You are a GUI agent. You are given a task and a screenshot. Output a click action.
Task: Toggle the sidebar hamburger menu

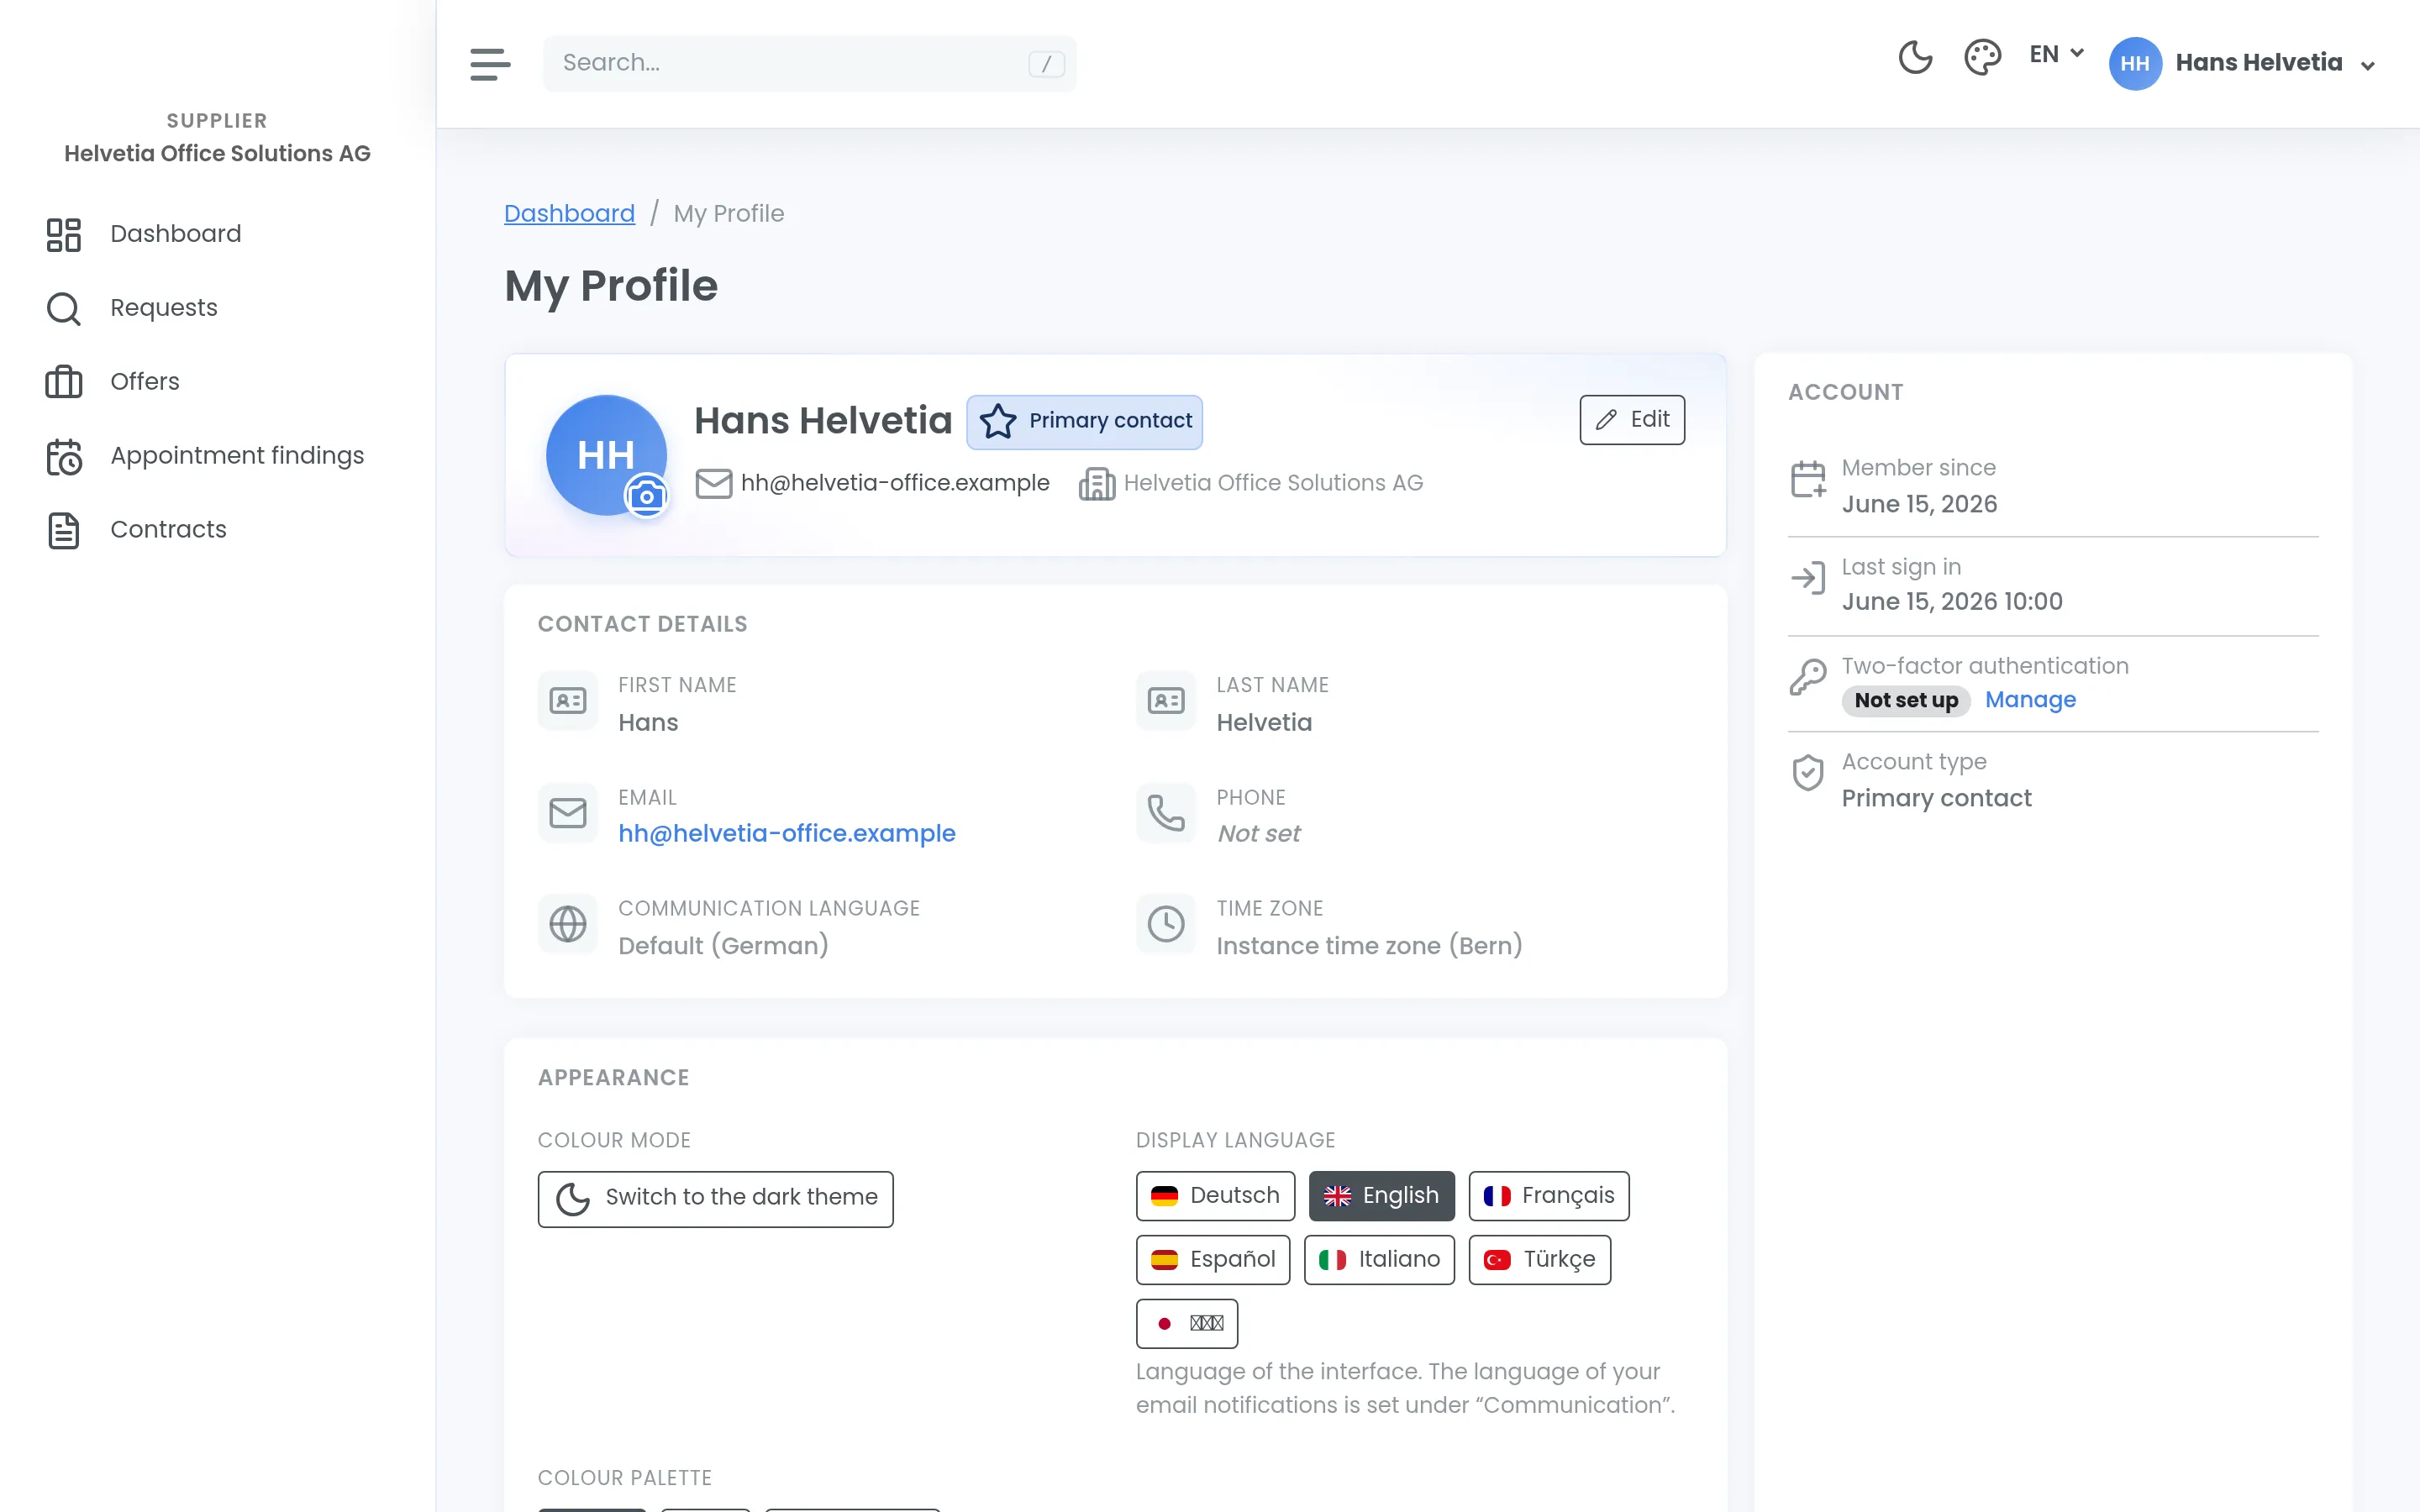[490, 64]
